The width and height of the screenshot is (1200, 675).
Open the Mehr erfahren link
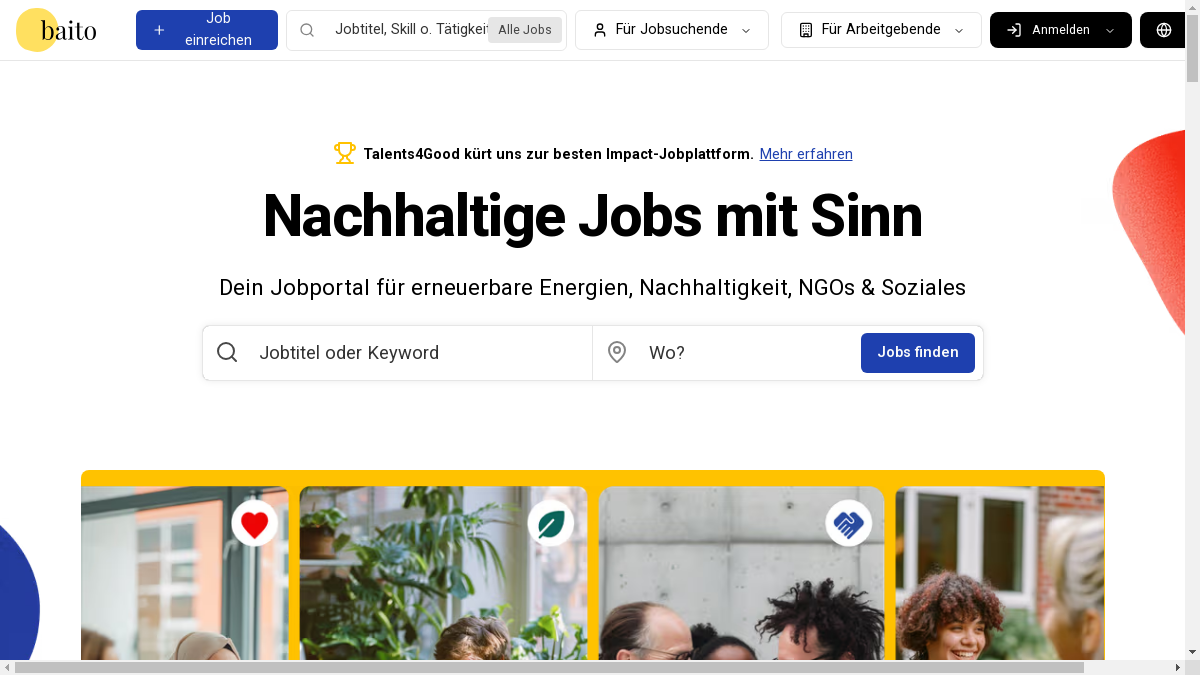pos(806,154)
